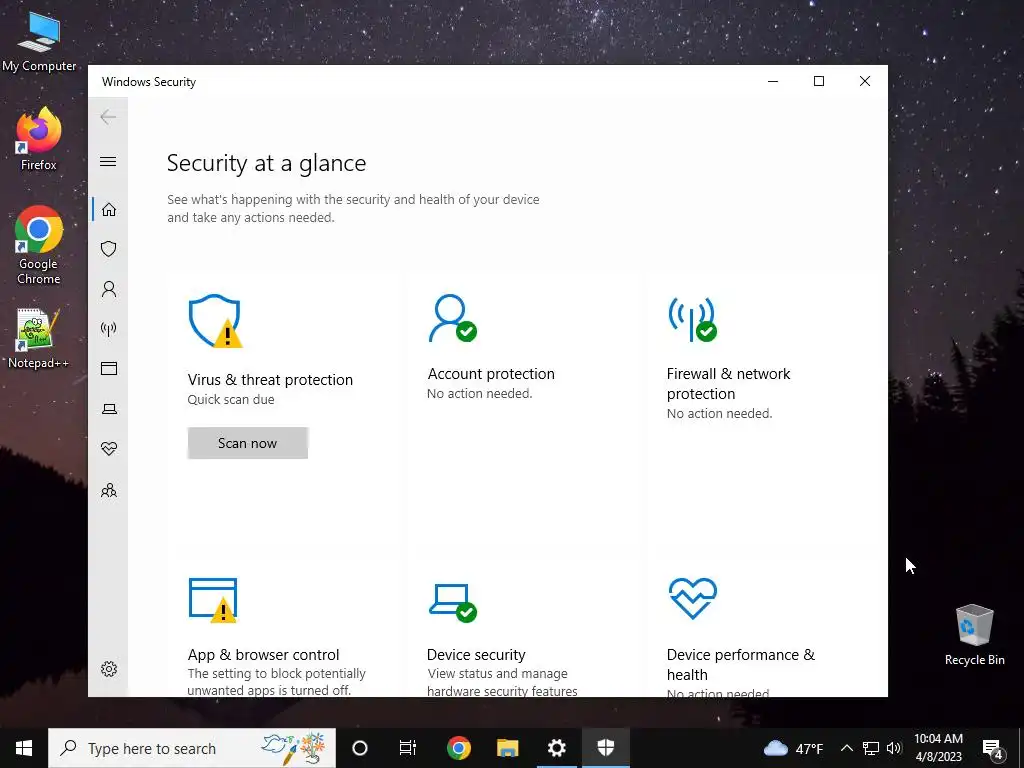1024x768 pixels.
Task: Open the Virus & threat protection heading
Action: [270, 379]
